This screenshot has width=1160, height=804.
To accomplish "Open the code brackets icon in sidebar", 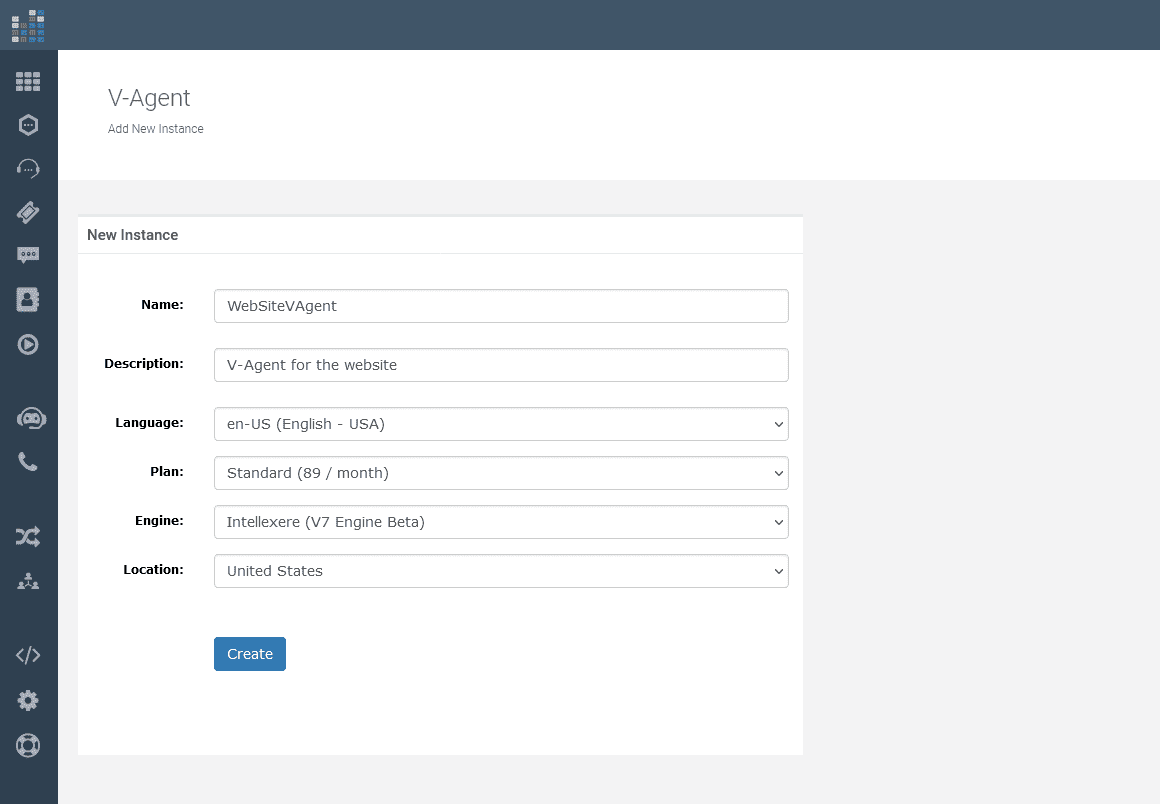I will [28, 655].
